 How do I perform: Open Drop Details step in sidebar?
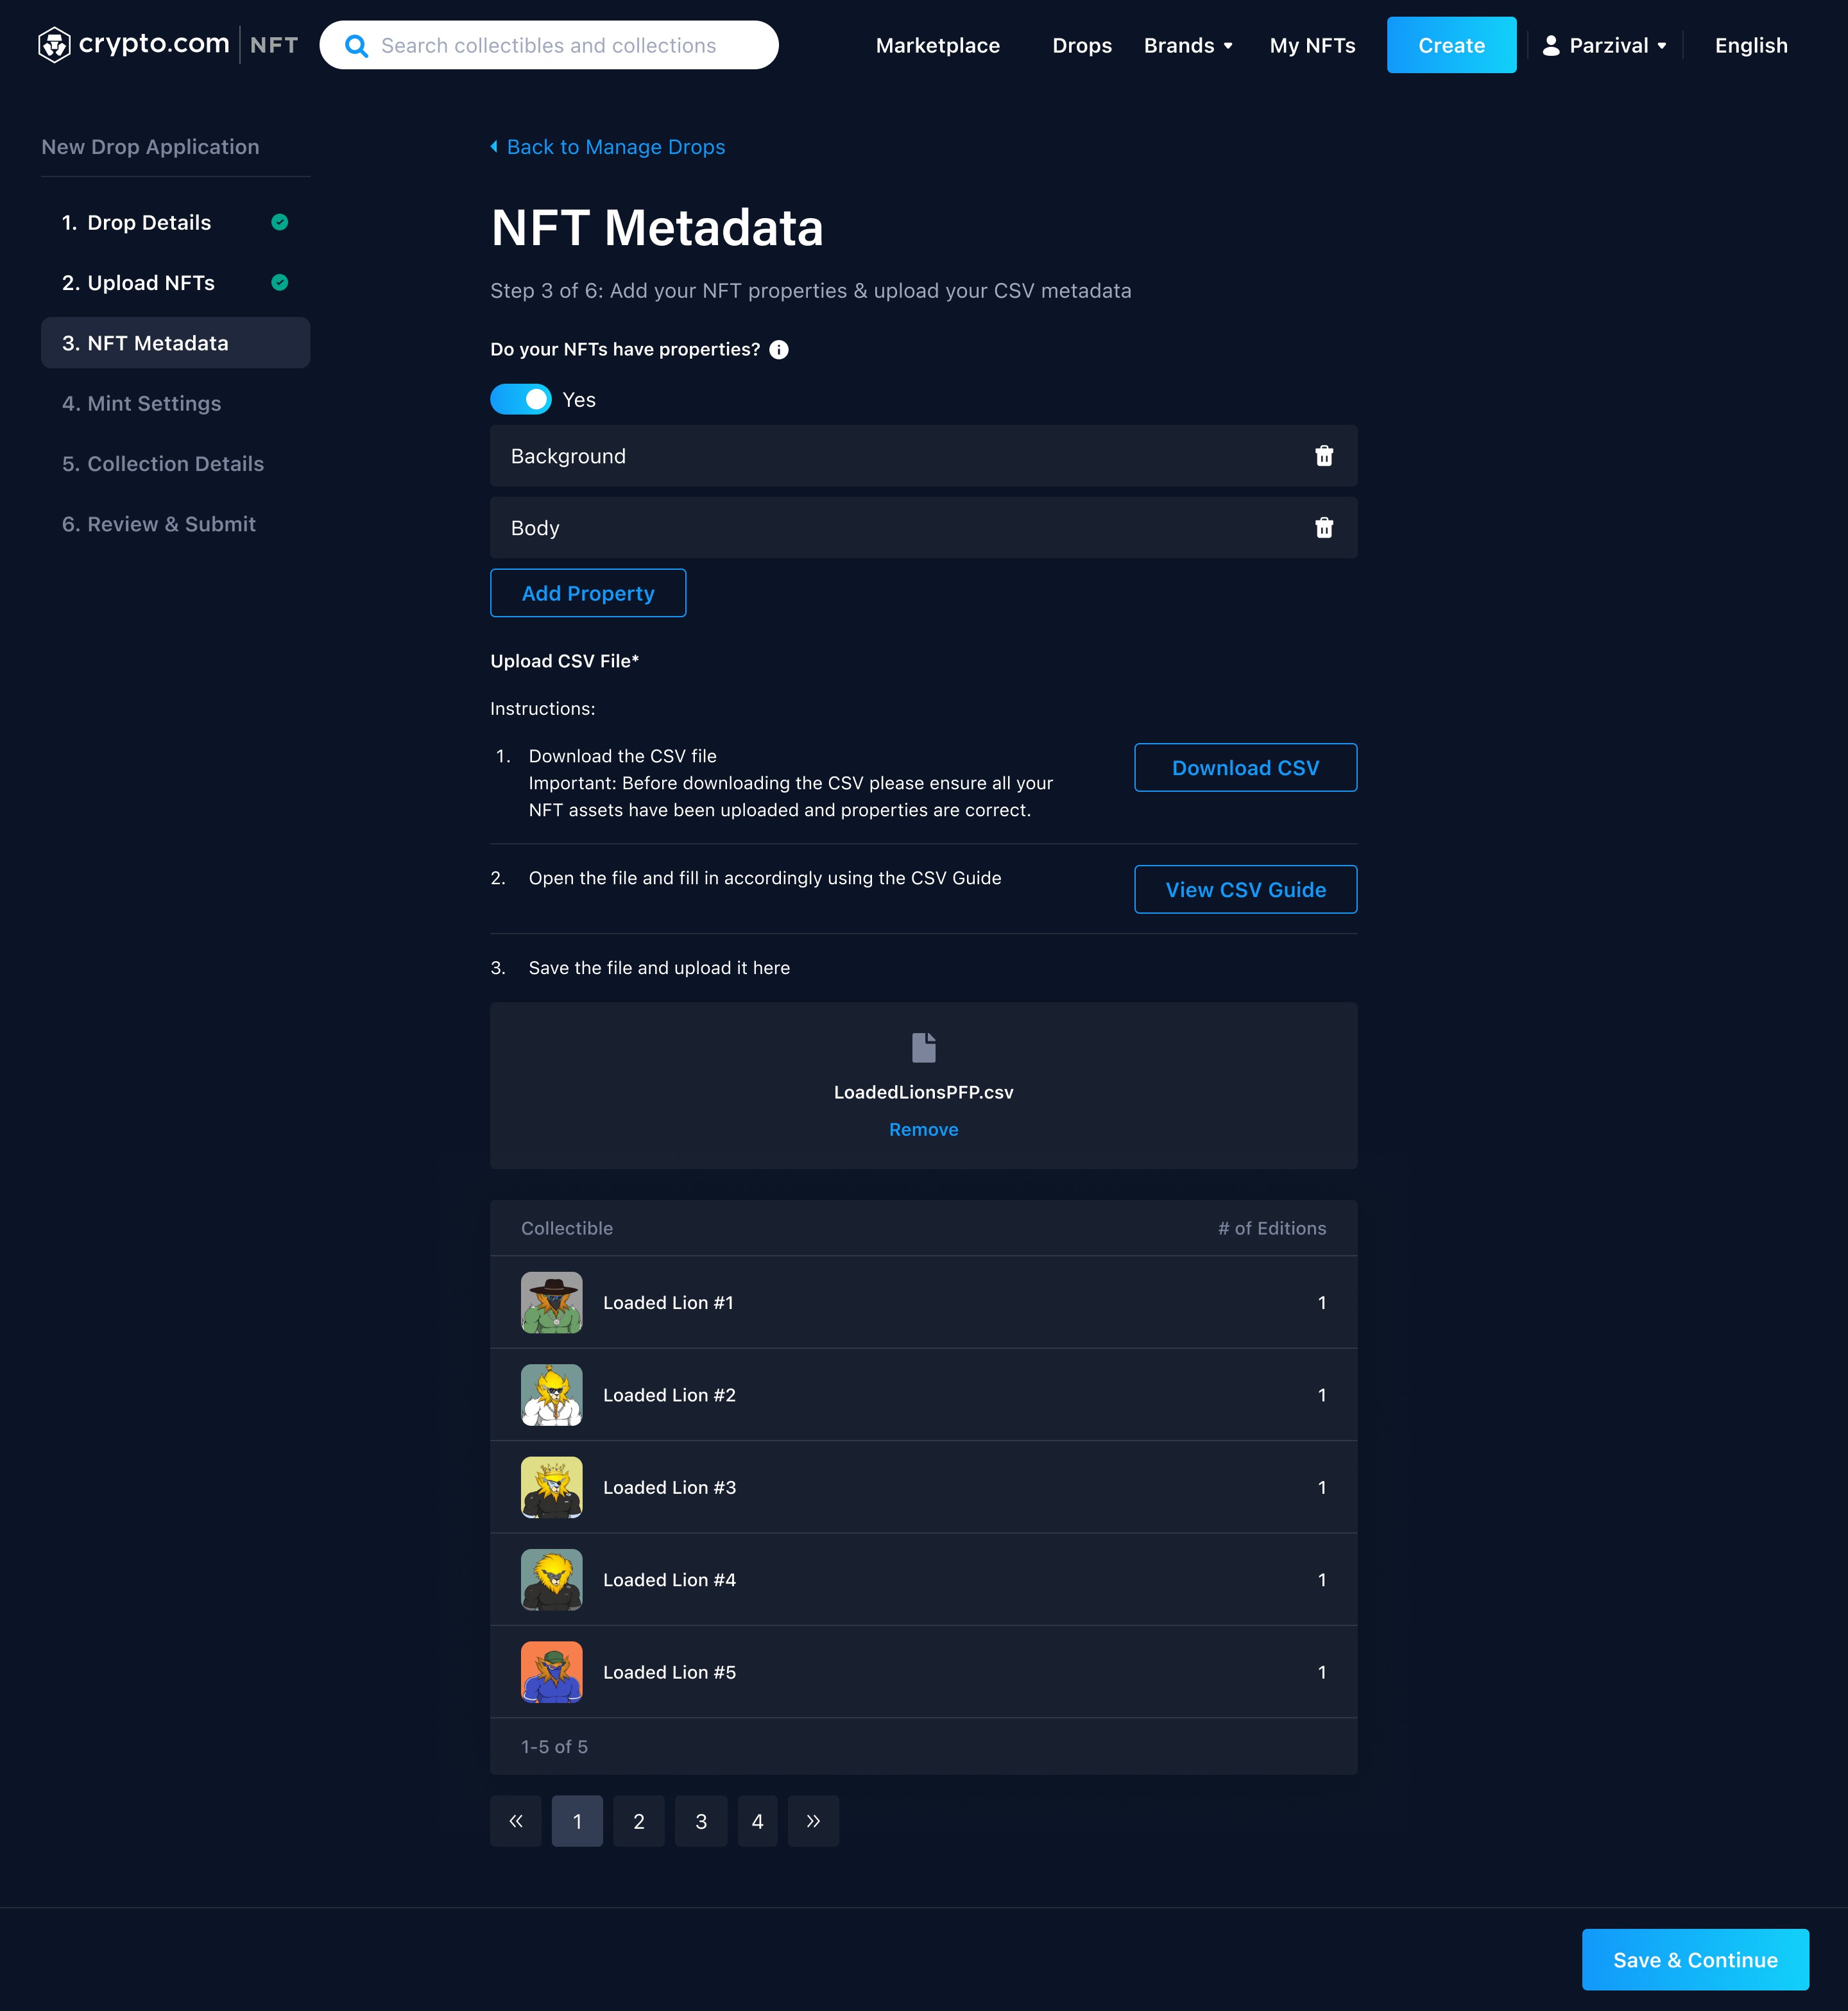tap(149, 222)
